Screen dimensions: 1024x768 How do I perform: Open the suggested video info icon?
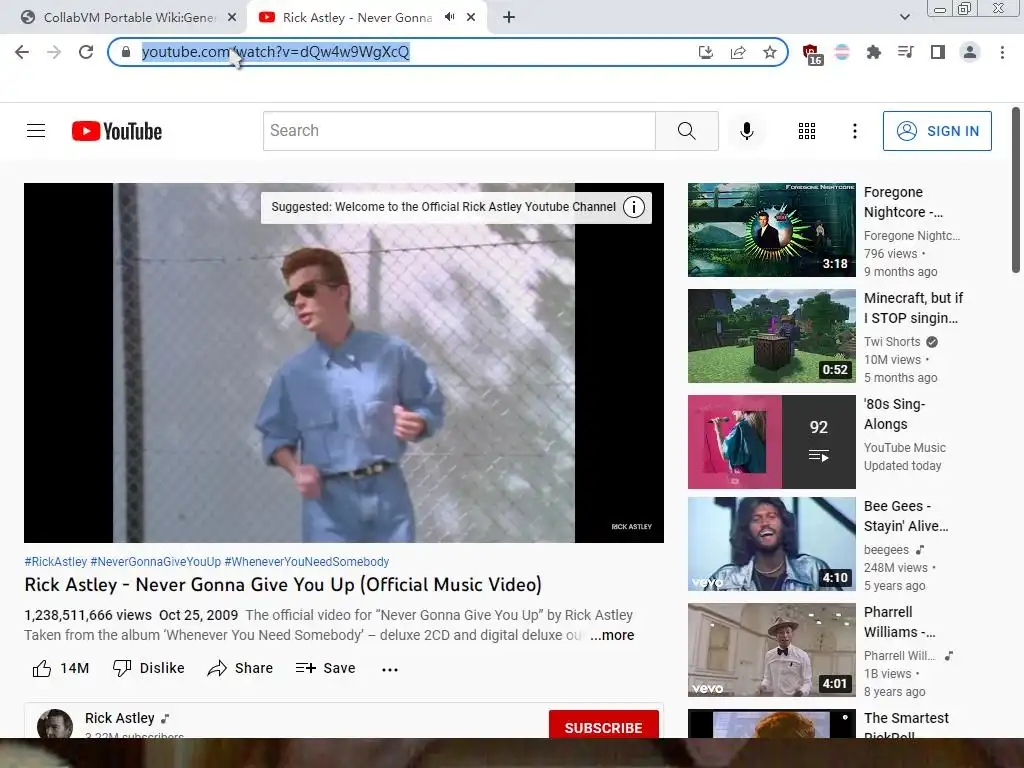(x=633, y=207)
